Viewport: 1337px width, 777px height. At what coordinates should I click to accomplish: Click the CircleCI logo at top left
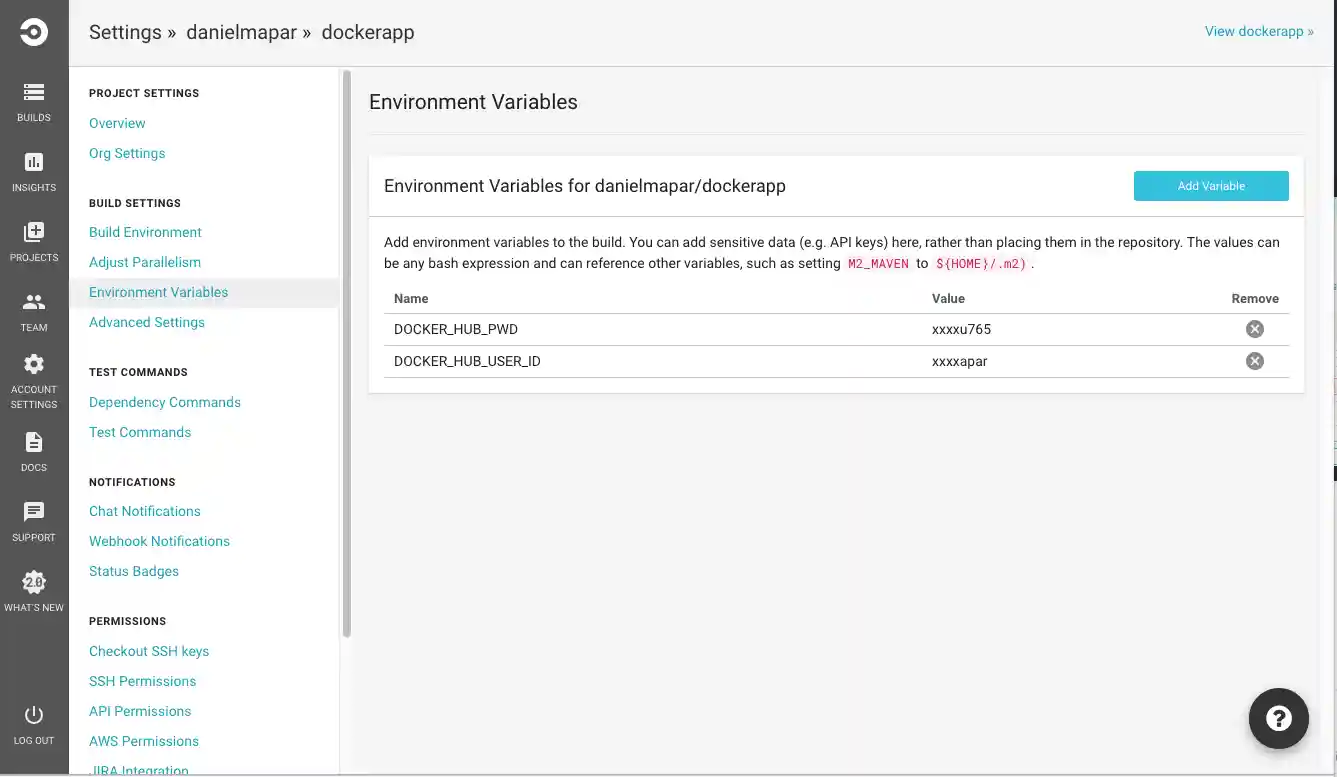coord(34,31)
